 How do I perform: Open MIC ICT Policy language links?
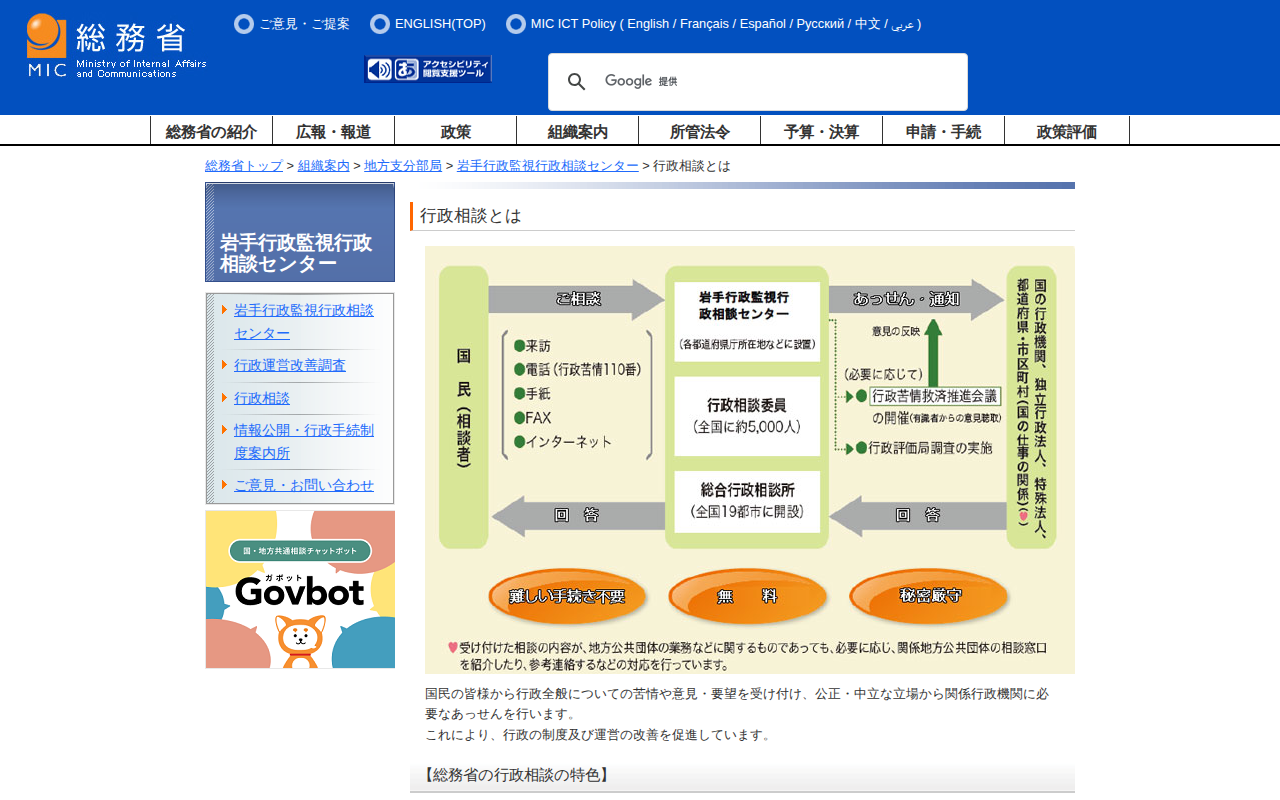coord(726,24)
